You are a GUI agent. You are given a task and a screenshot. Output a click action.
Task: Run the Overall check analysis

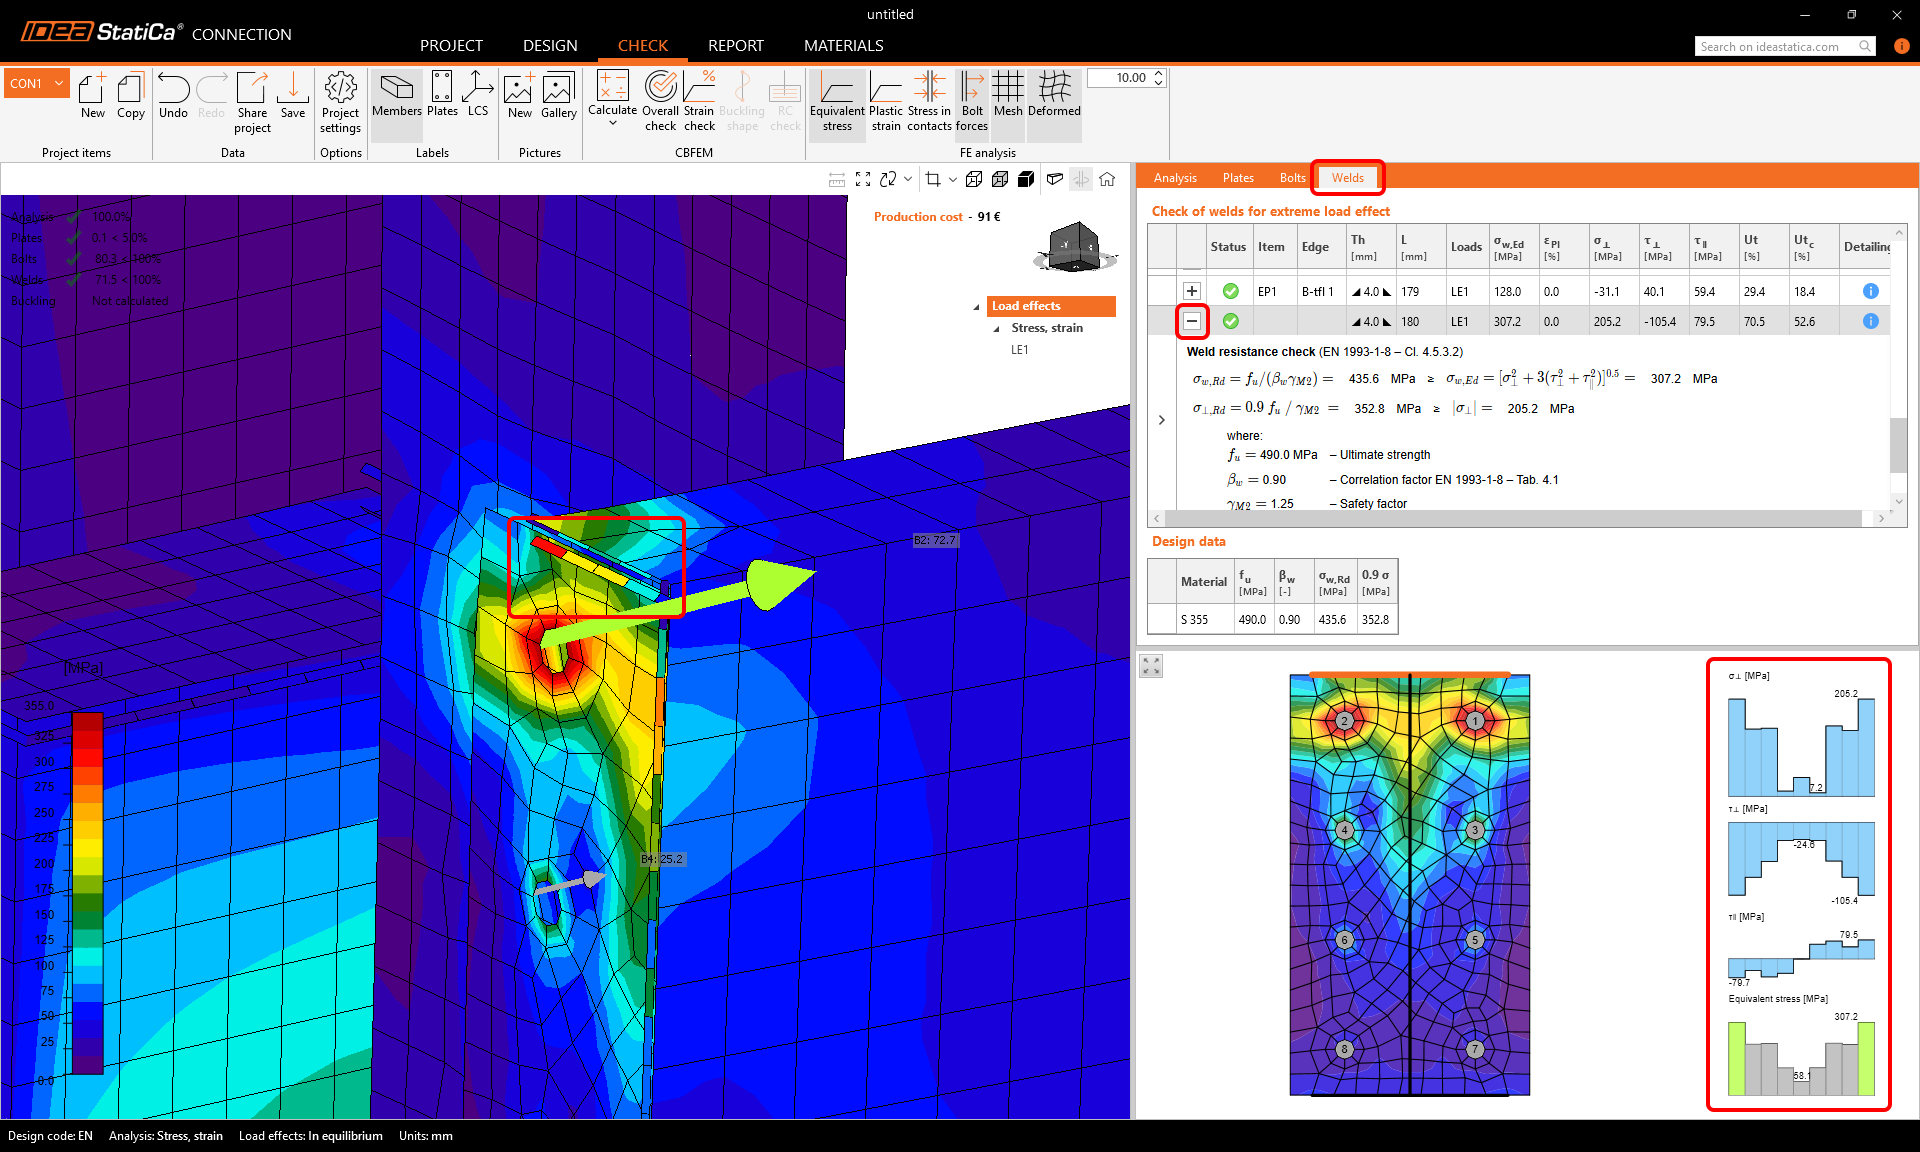pyautogui.click(x=660, y=100)
